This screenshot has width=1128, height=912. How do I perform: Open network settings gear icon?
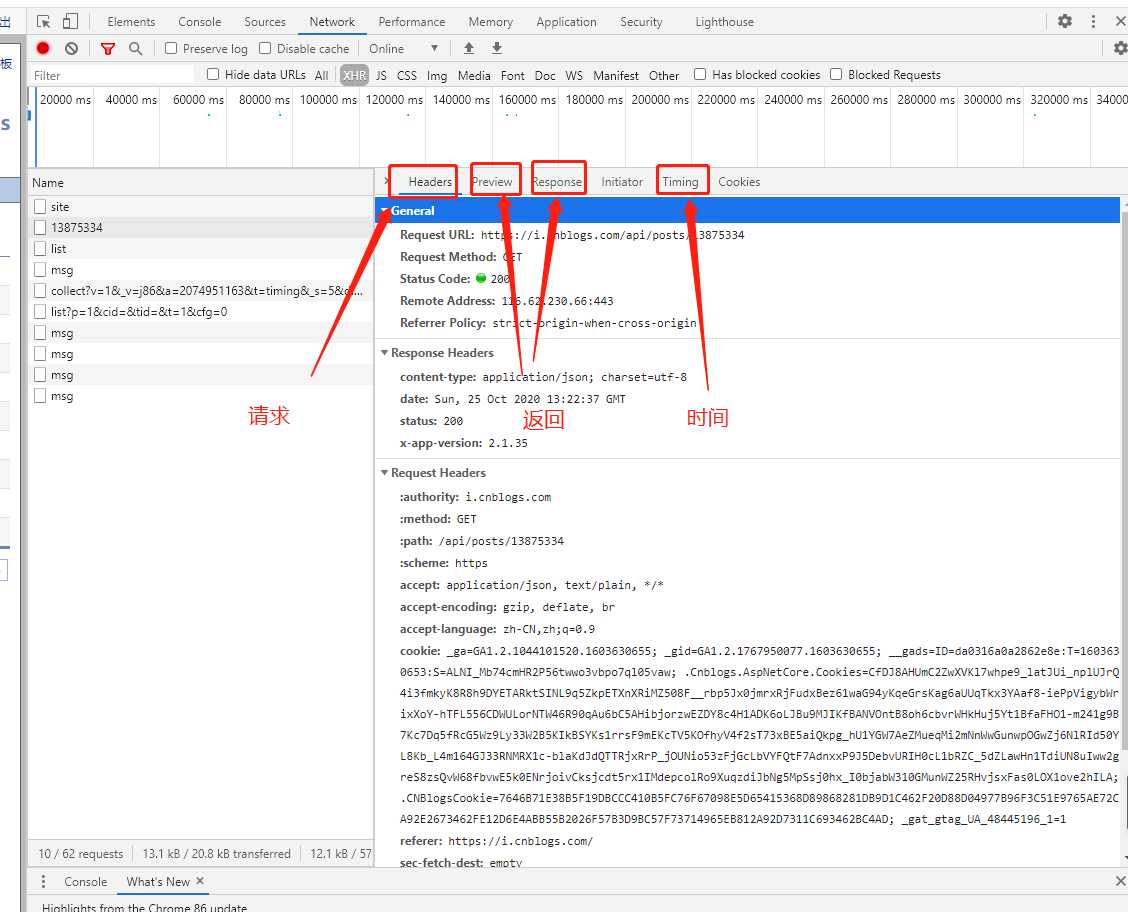pyautogui.click(x=1120, y=48)
